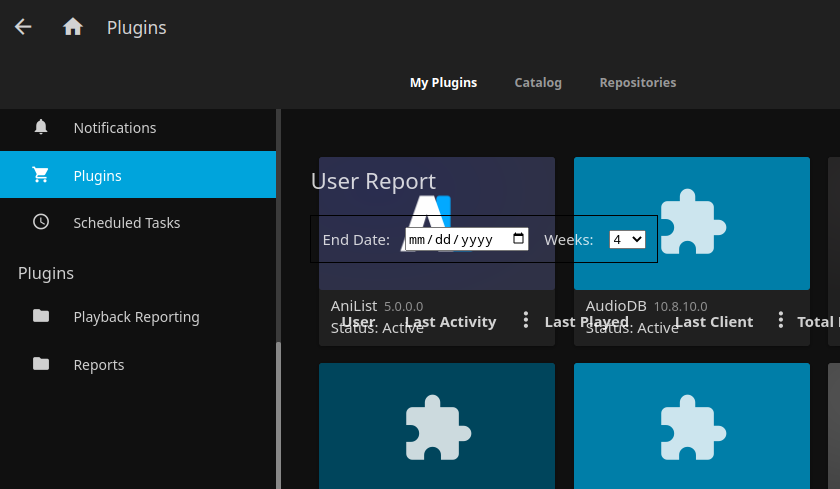Click the Plugins shopping cart icon
Image resolution: width=840 pixels, height=489 pixels.
[x=41, y=175]
